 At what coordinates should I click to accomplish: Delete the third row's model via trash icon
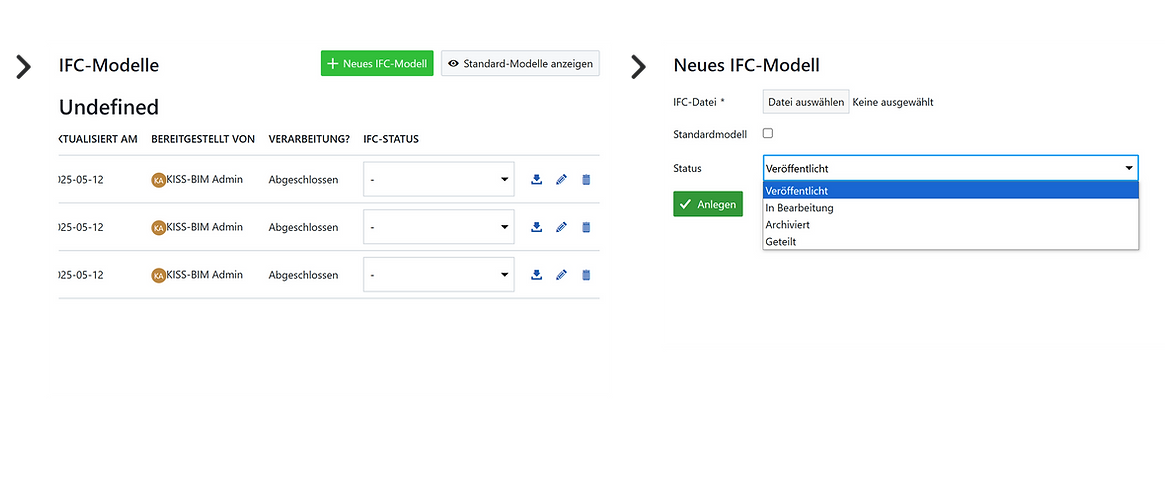click(x=586, y=275)
